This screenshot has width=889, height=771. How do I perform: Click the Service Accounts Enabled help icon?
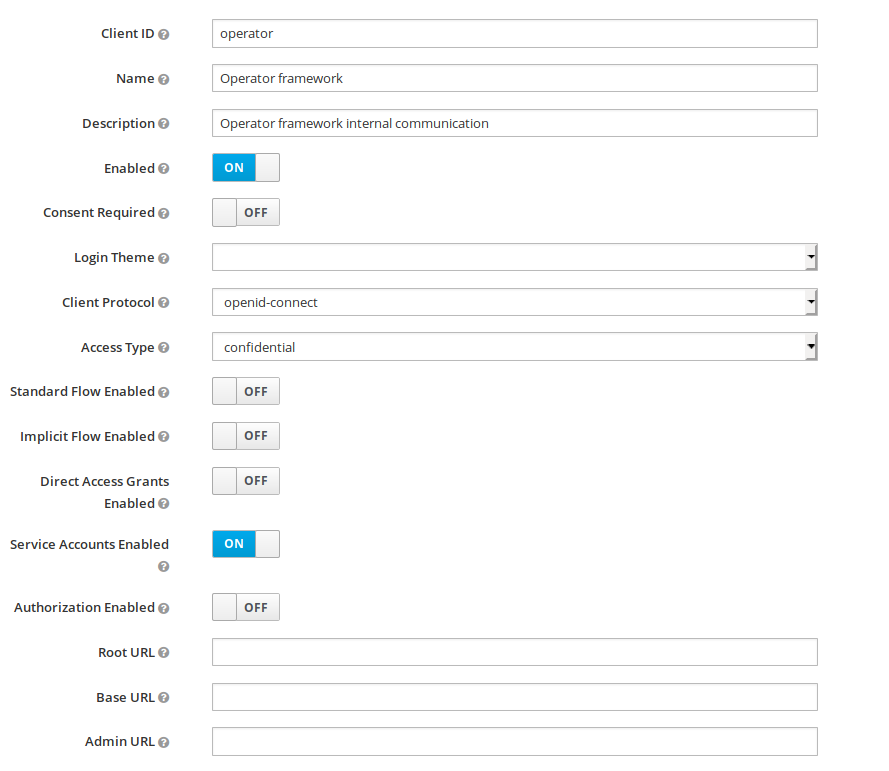click(164, 567)
